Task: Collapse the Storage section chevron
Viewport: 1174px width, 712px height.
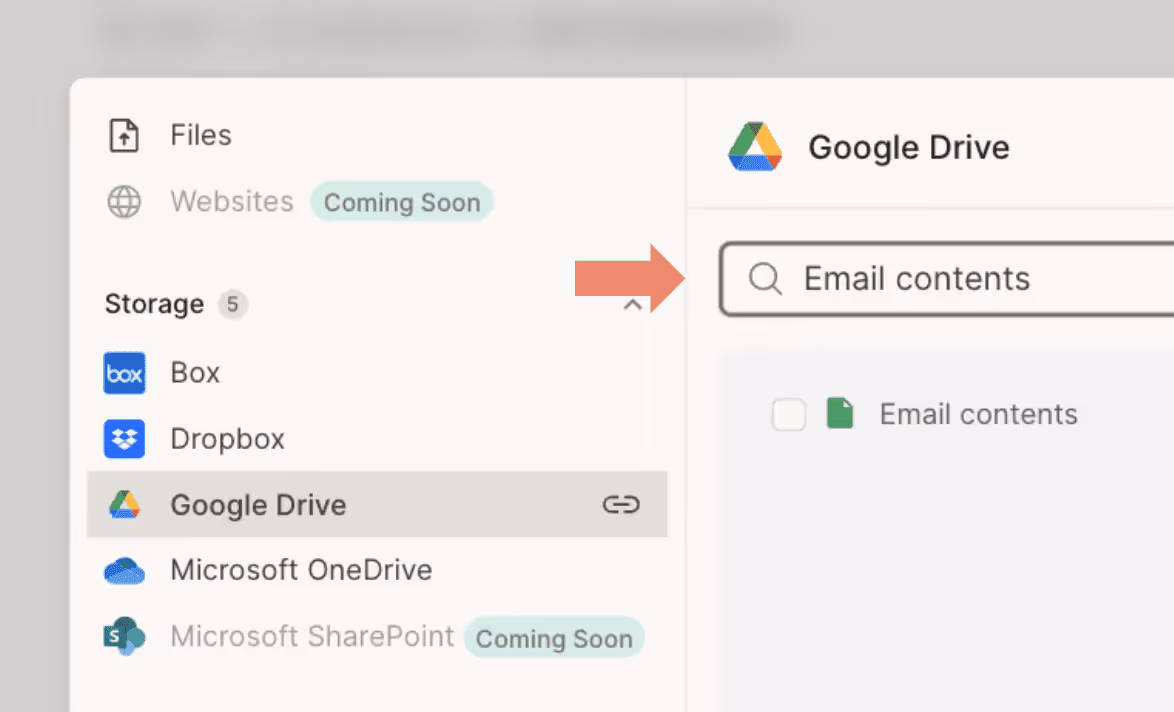Action: coord(633,305)
